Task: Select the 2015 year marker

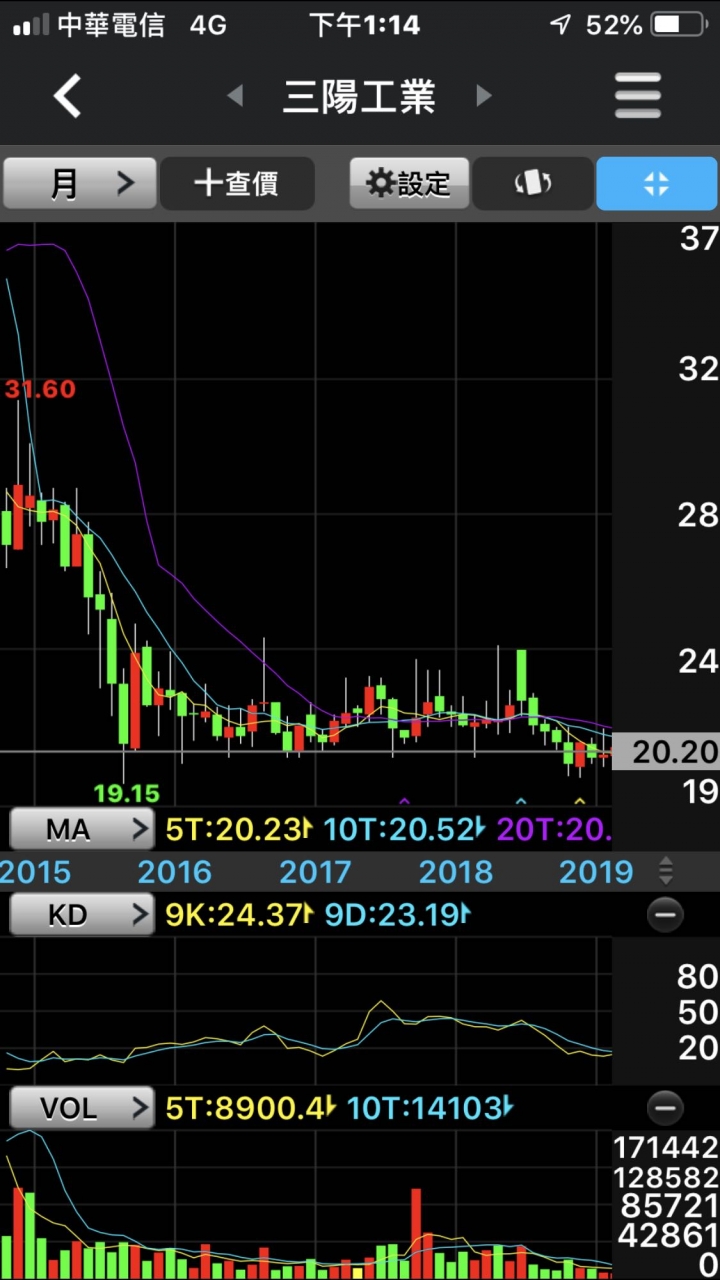Action: pyautogui.click(x=36, y=872)
